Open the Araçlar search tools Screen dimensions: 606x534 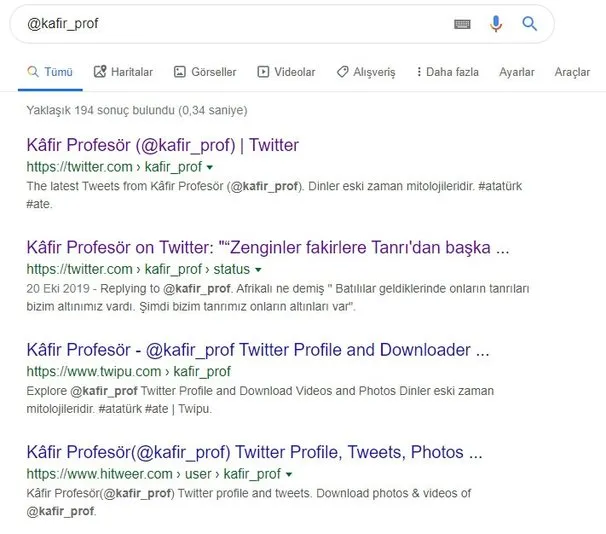[573, 72]
